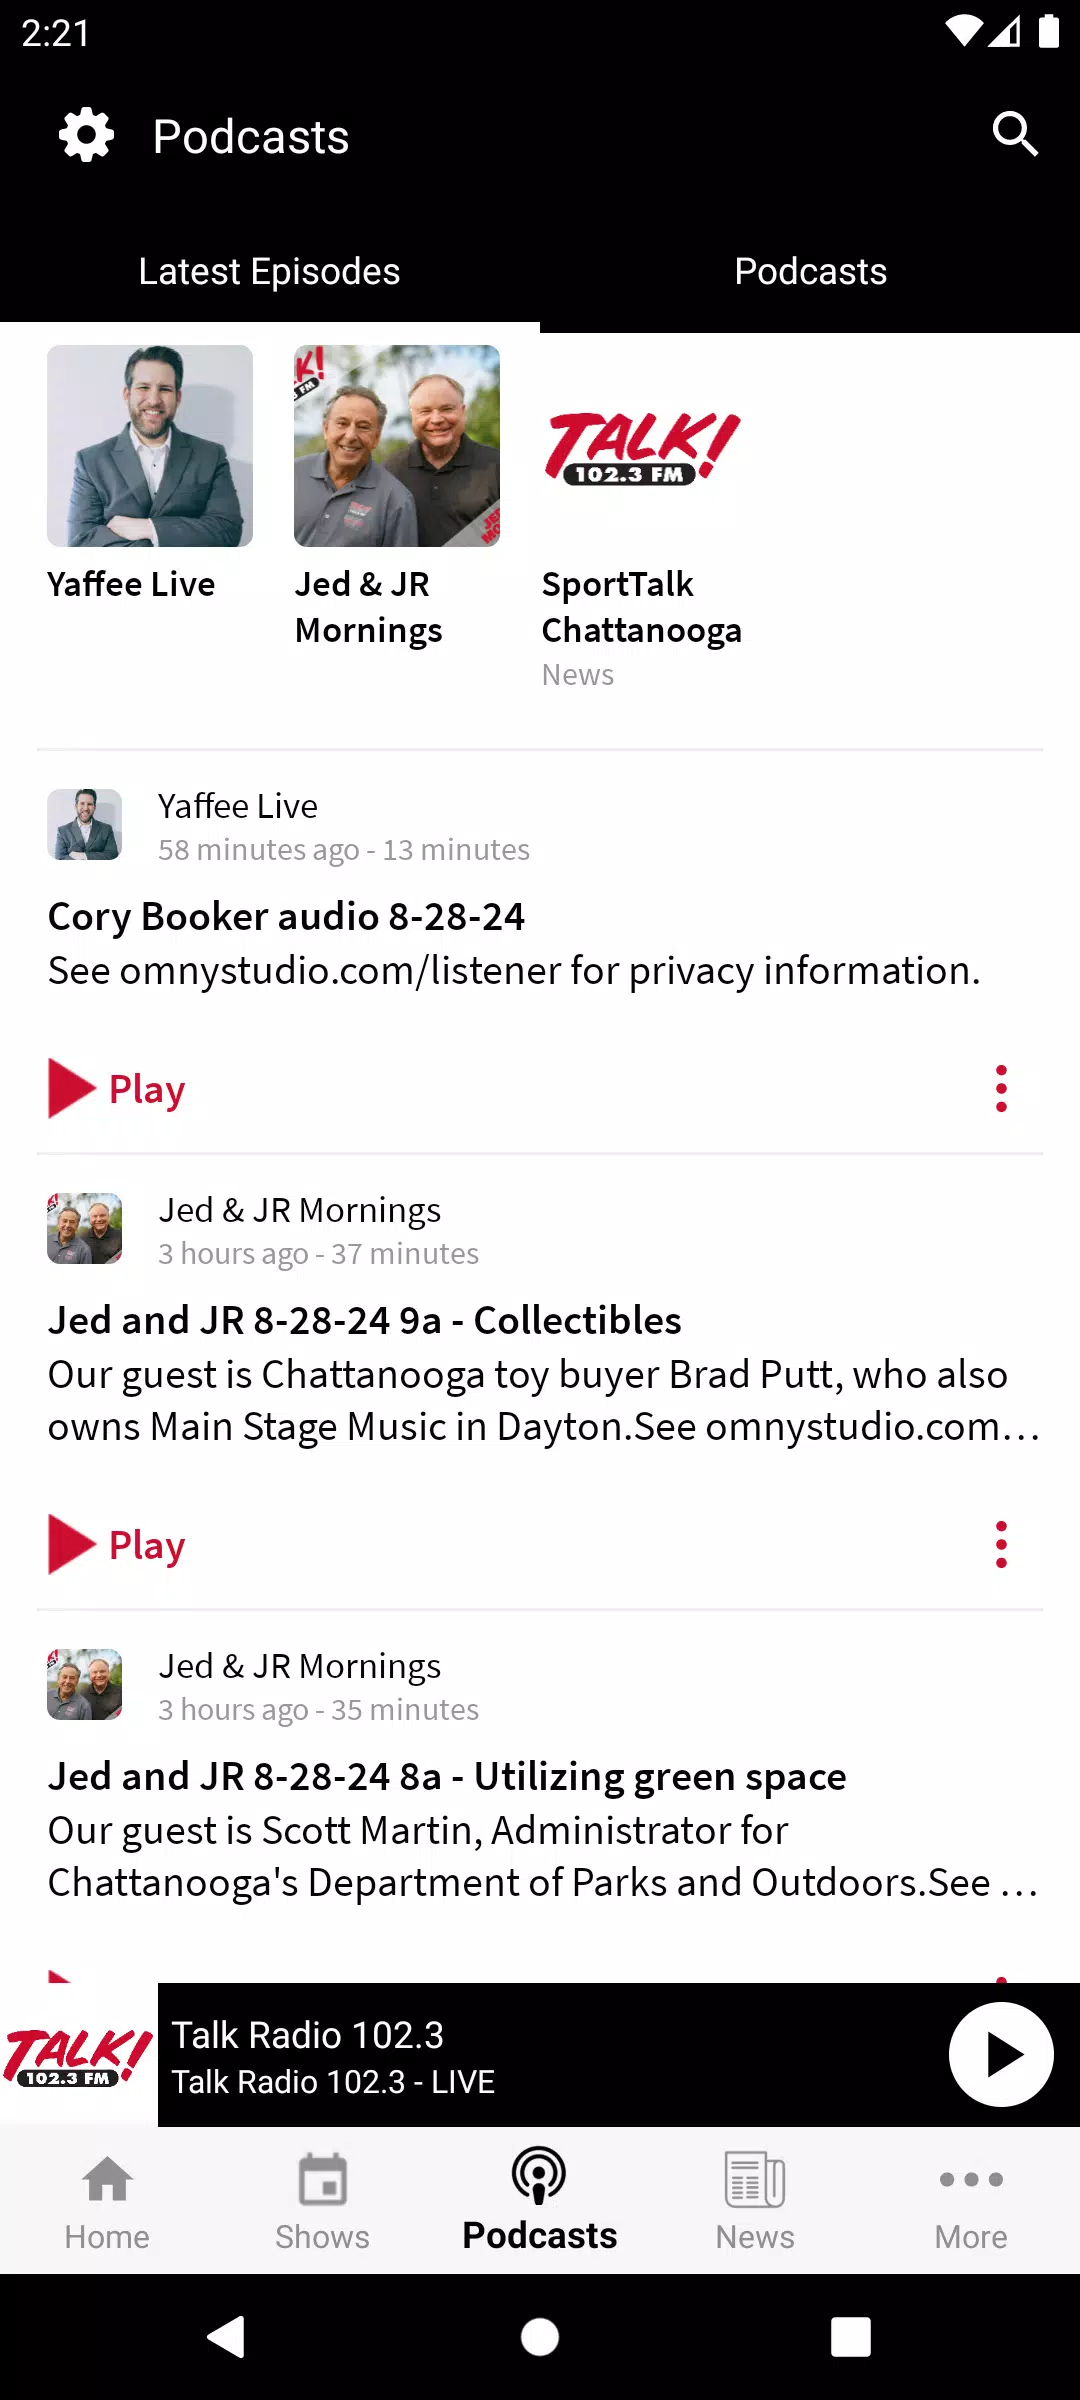The width and height of the screenshot is (1080, 2400).
Task: Open the Jed & JR Mornings podcast thumbnail
Action: tap(397, 446)
